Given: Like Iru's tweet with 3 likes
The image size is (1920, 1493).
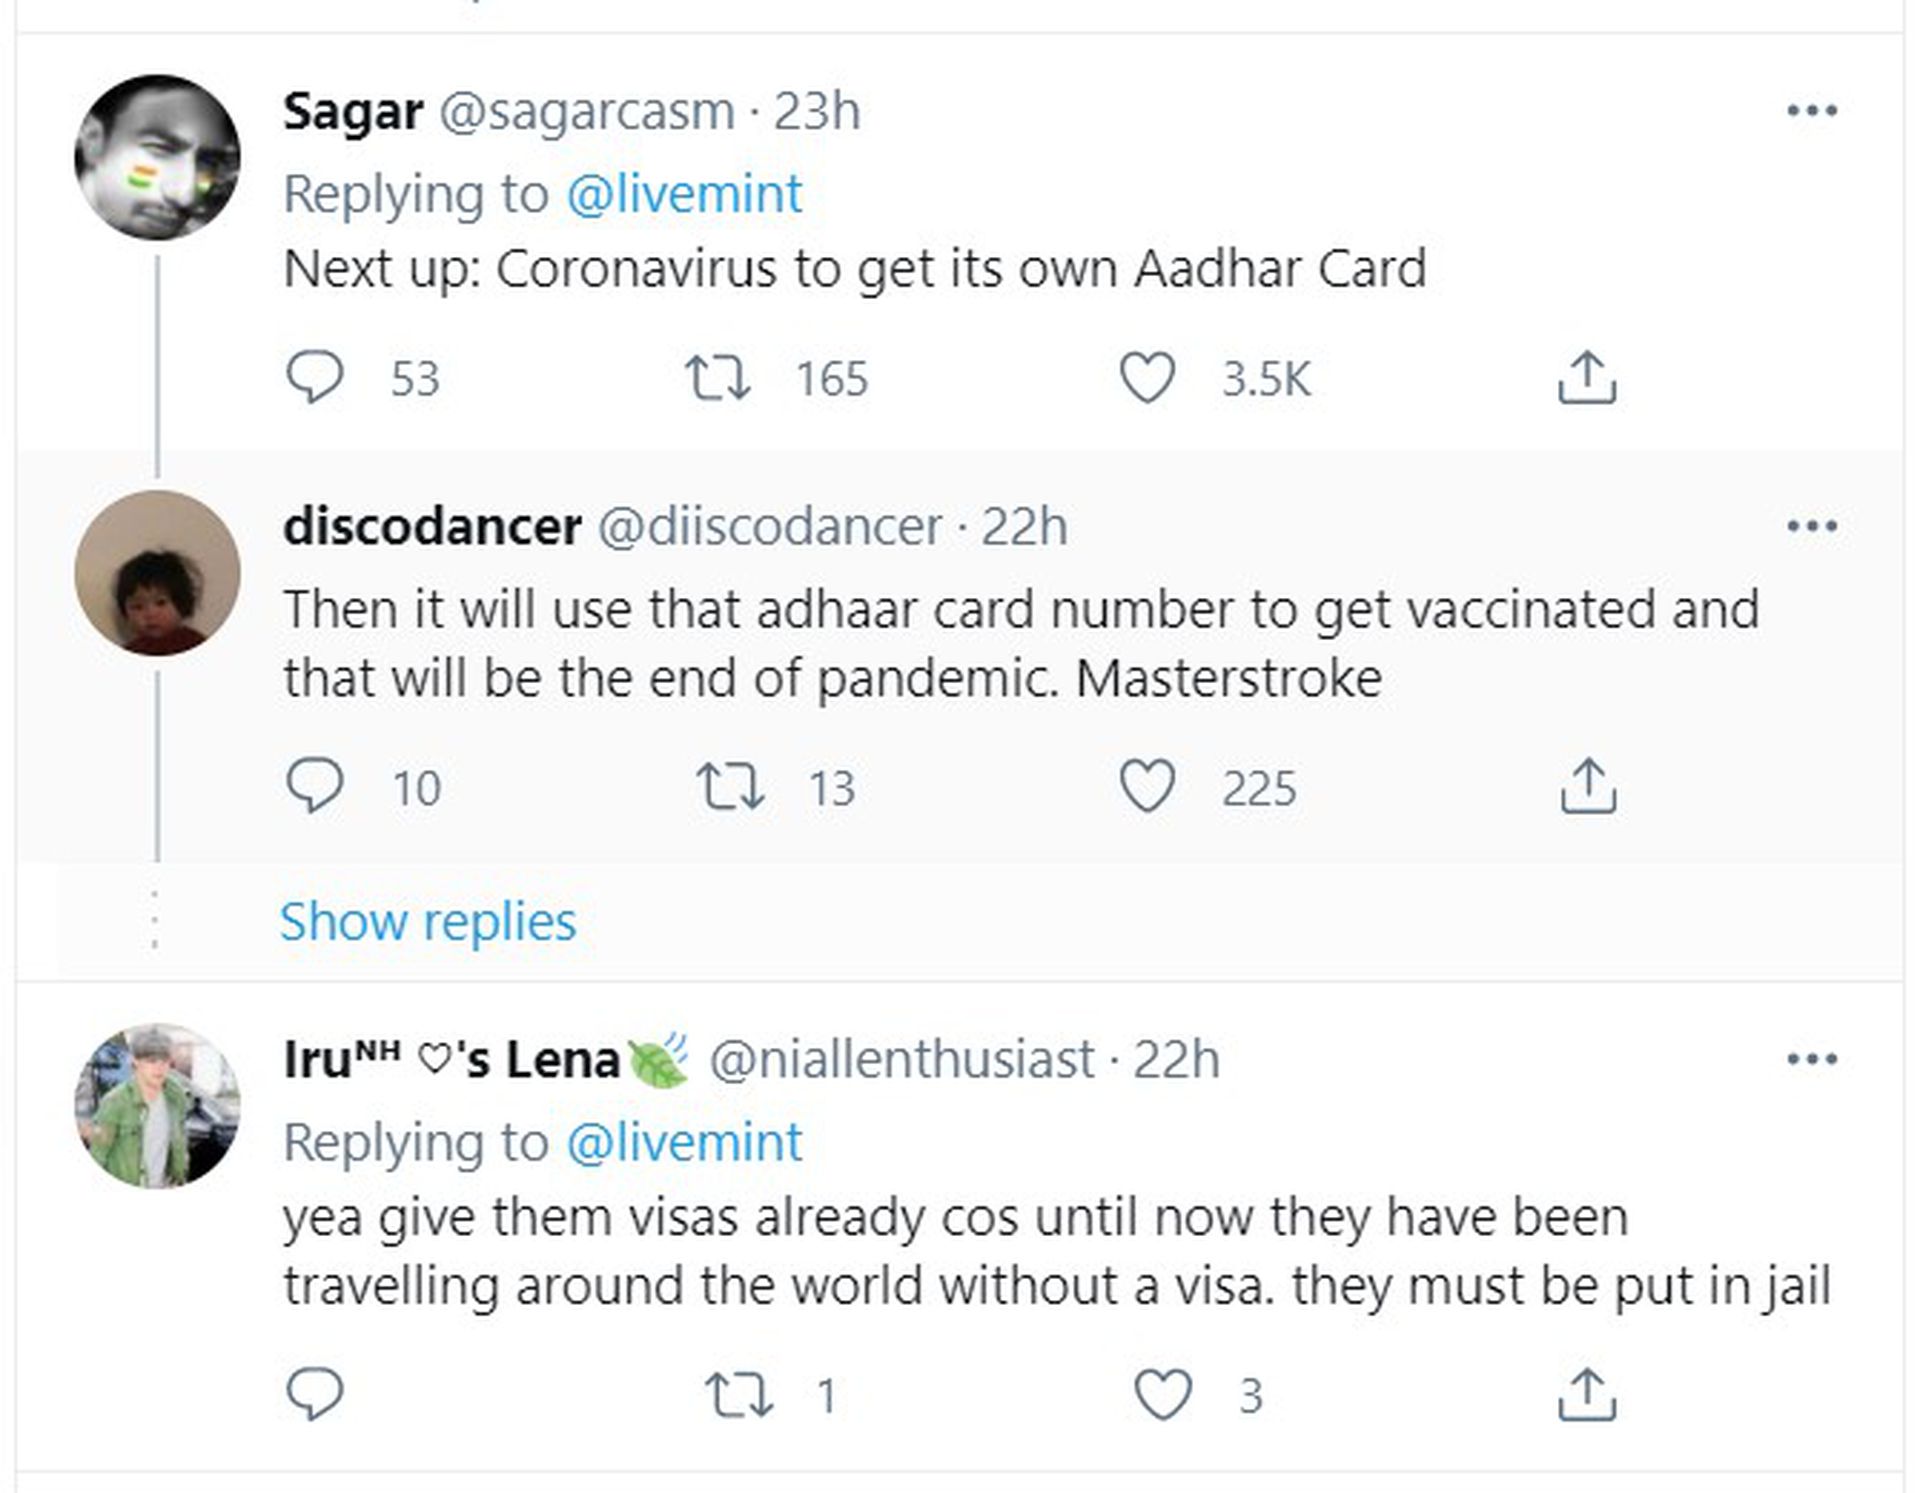Looking at the screenshot, I should [1162, 1394].
